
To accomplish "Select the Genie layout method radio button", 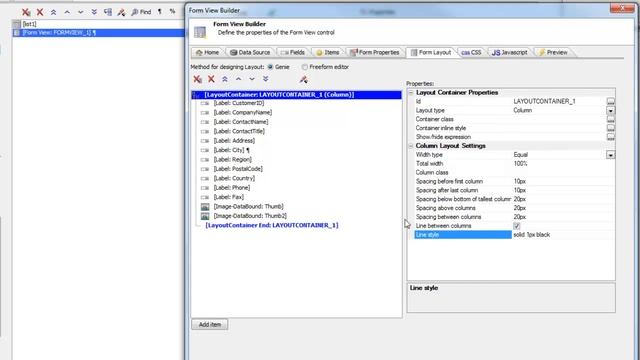I will click(270, 67).
